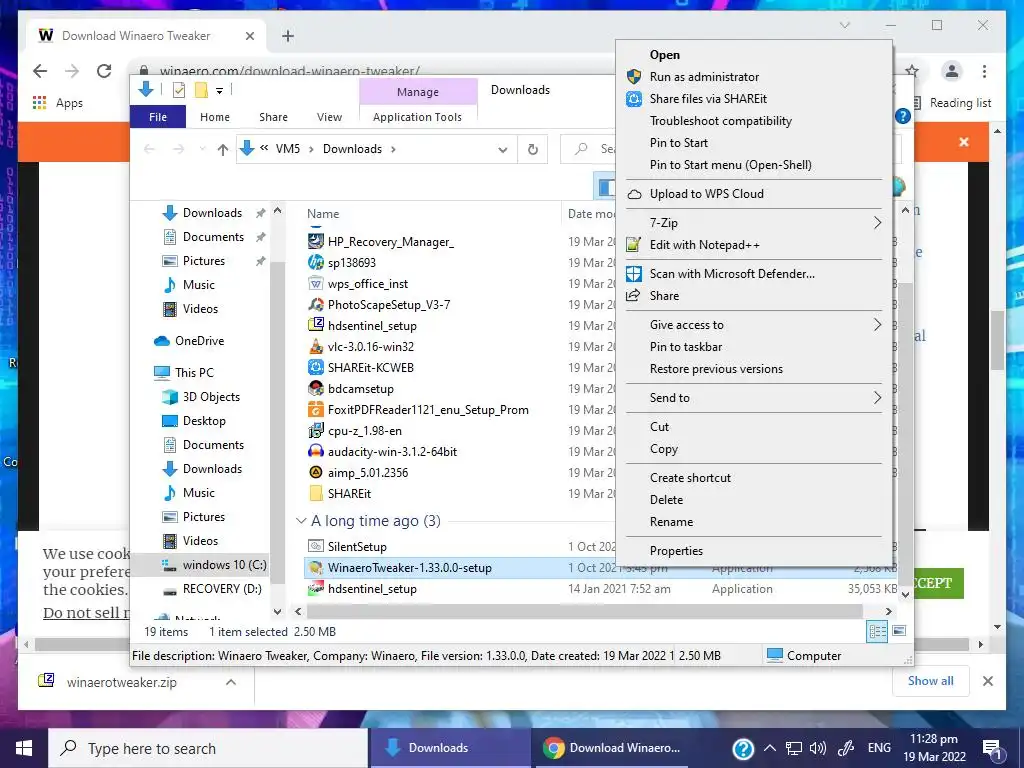
Task: Click the aimp_5.01.2356 file icon
Action: (316, 473)
